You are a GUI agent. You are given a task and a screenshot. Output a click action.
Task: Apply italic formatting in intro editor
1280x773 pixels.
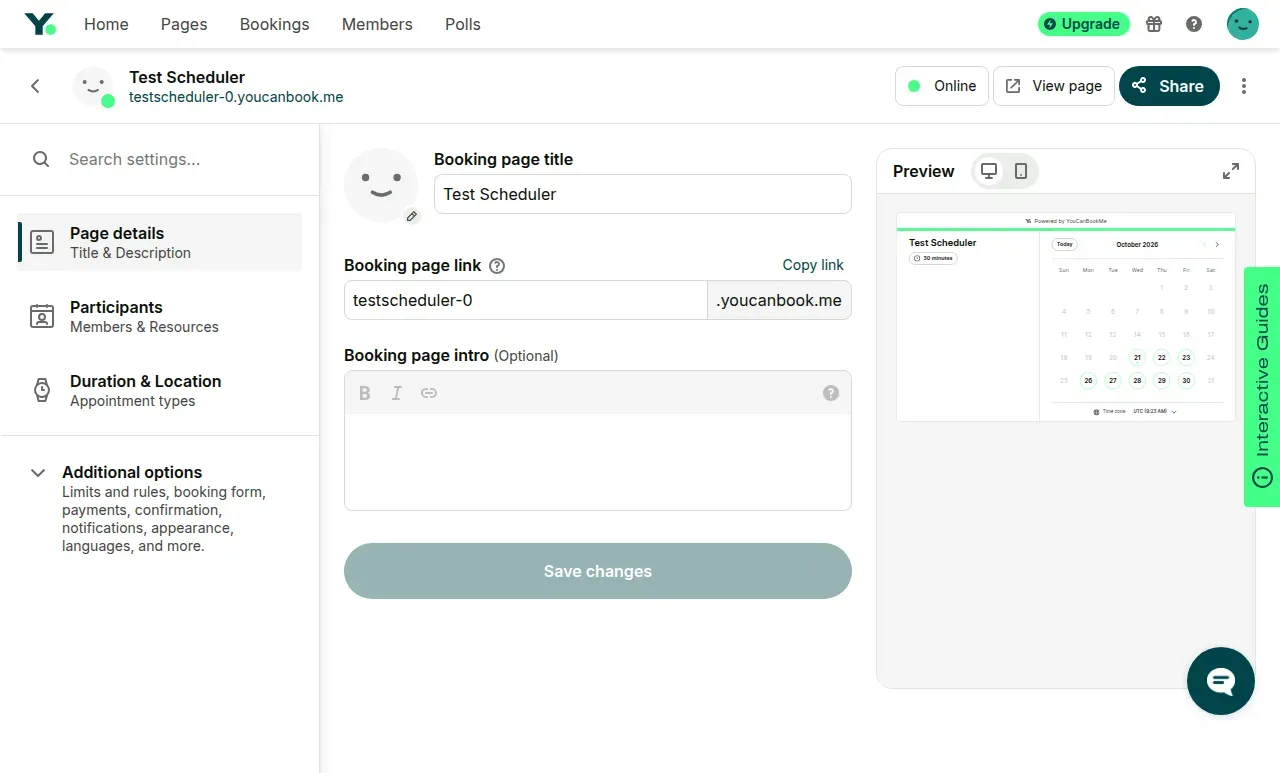397,393
